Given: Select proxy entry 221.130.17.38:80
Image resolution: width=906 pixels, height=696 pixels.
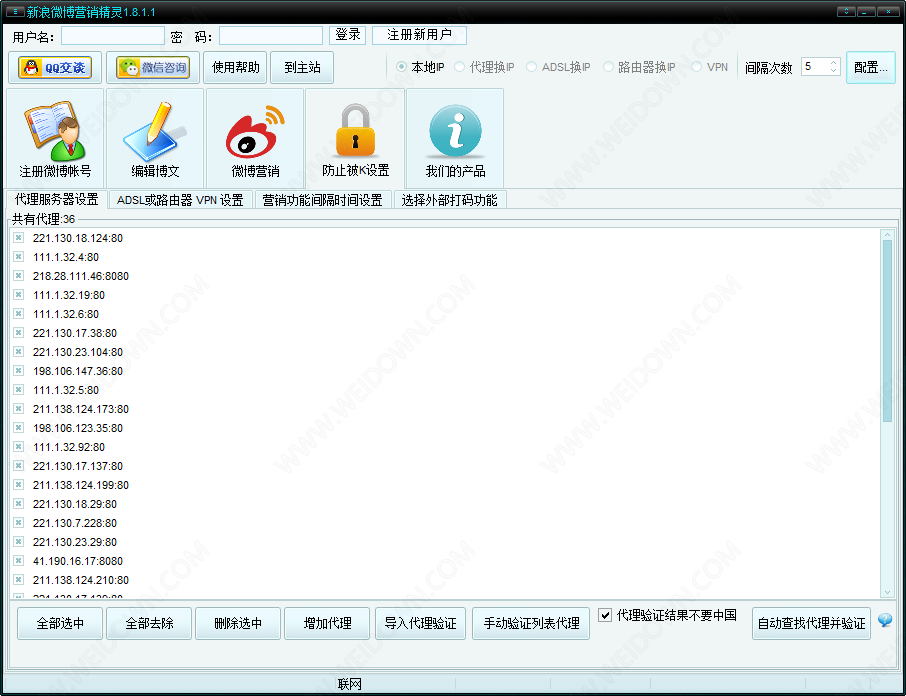Looking at the screenshot, I should point(75,333).
